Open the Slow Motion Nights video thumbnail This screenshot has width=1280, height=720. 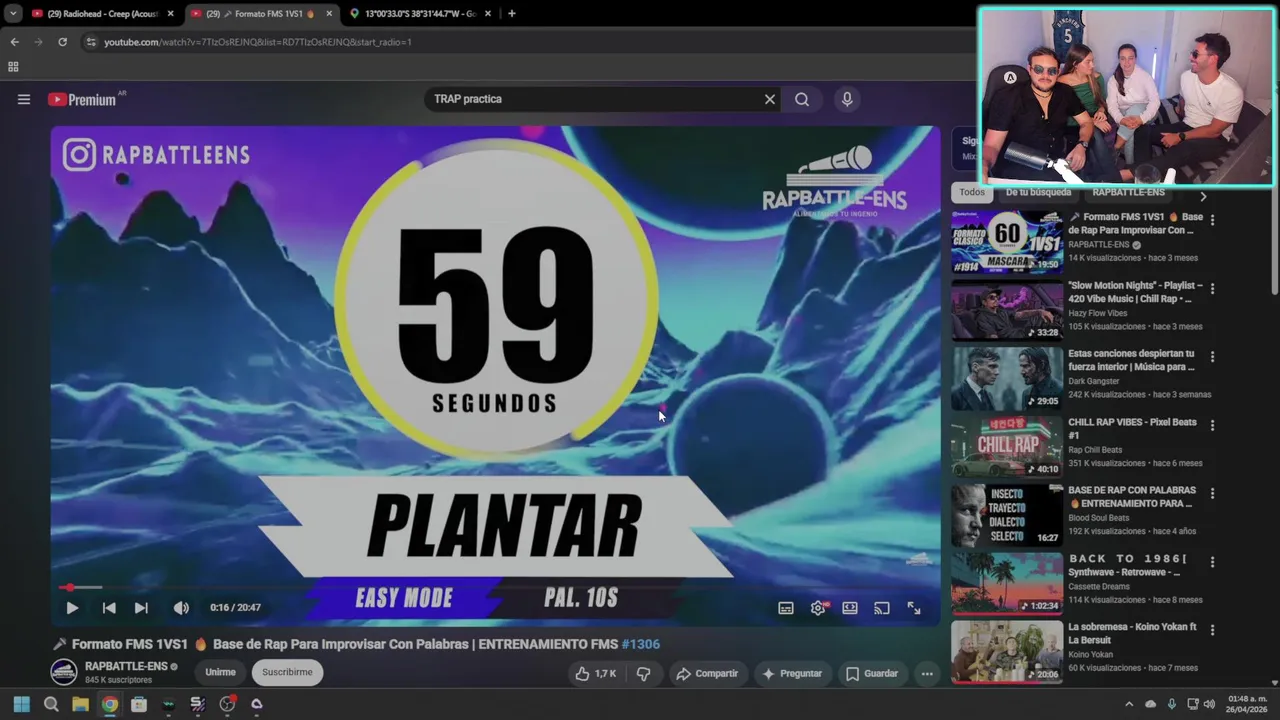click(1006, 310)
